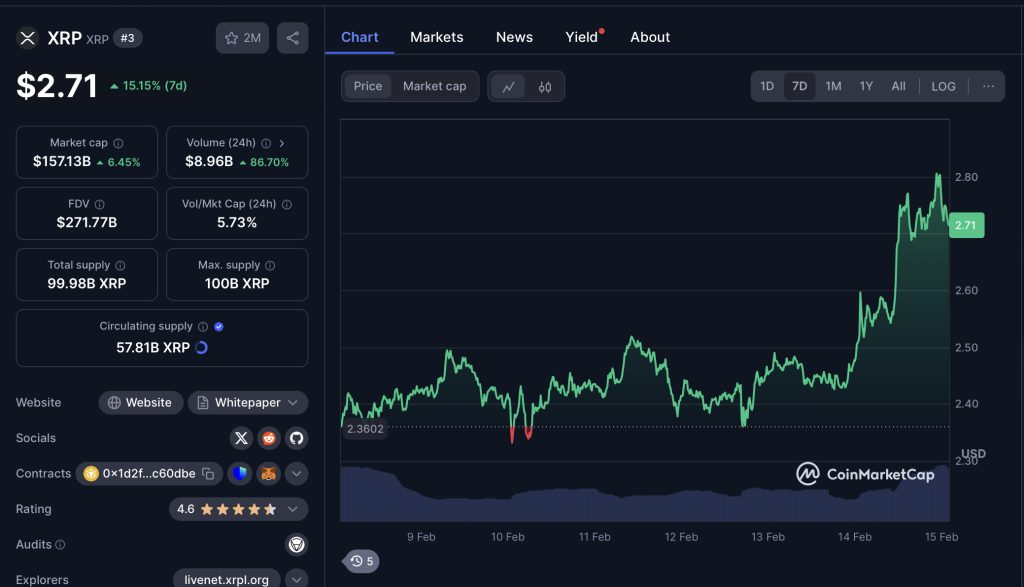This screenshot has width=1024, height=587.
Task: Open the livenet.xrpl.org explorer link
Action: 226,579
